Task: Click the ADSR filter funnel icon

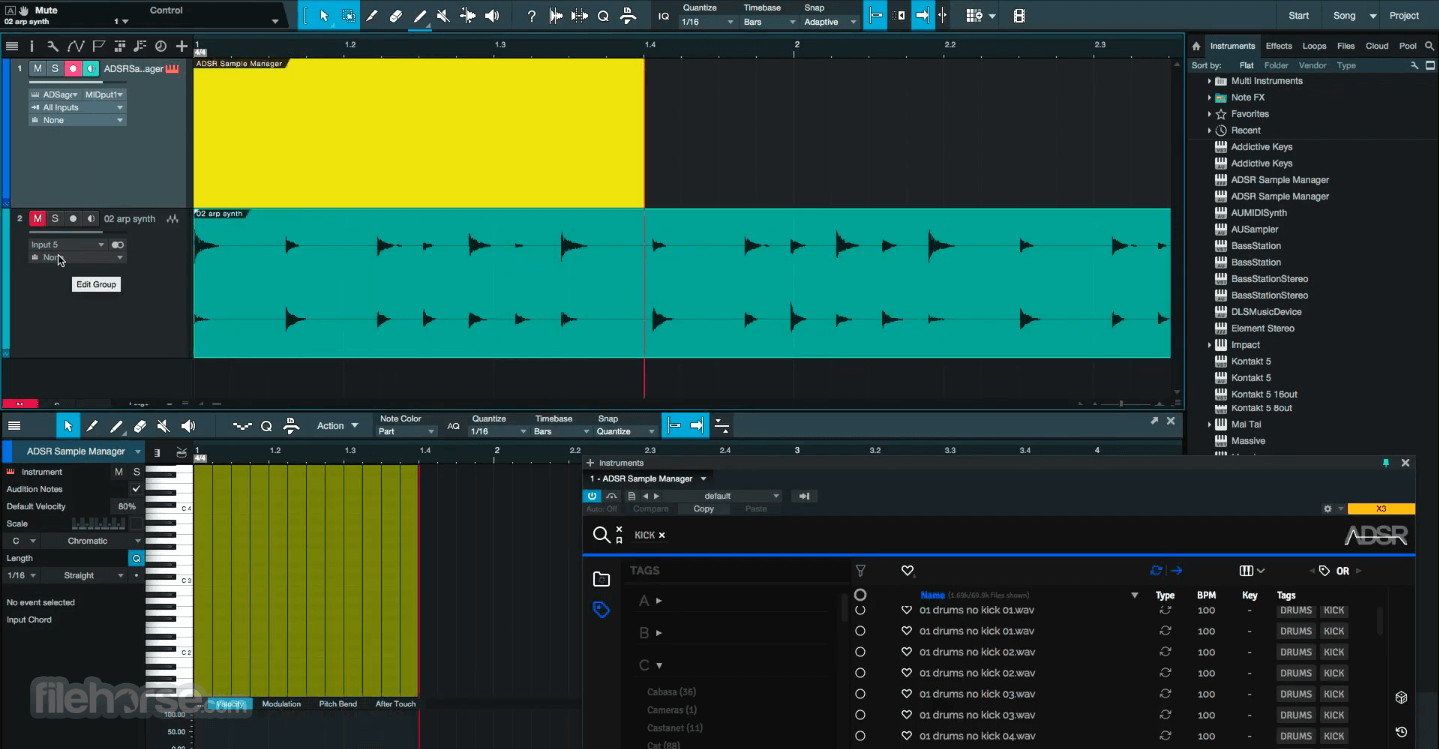Action: click(x=860, y=571)
